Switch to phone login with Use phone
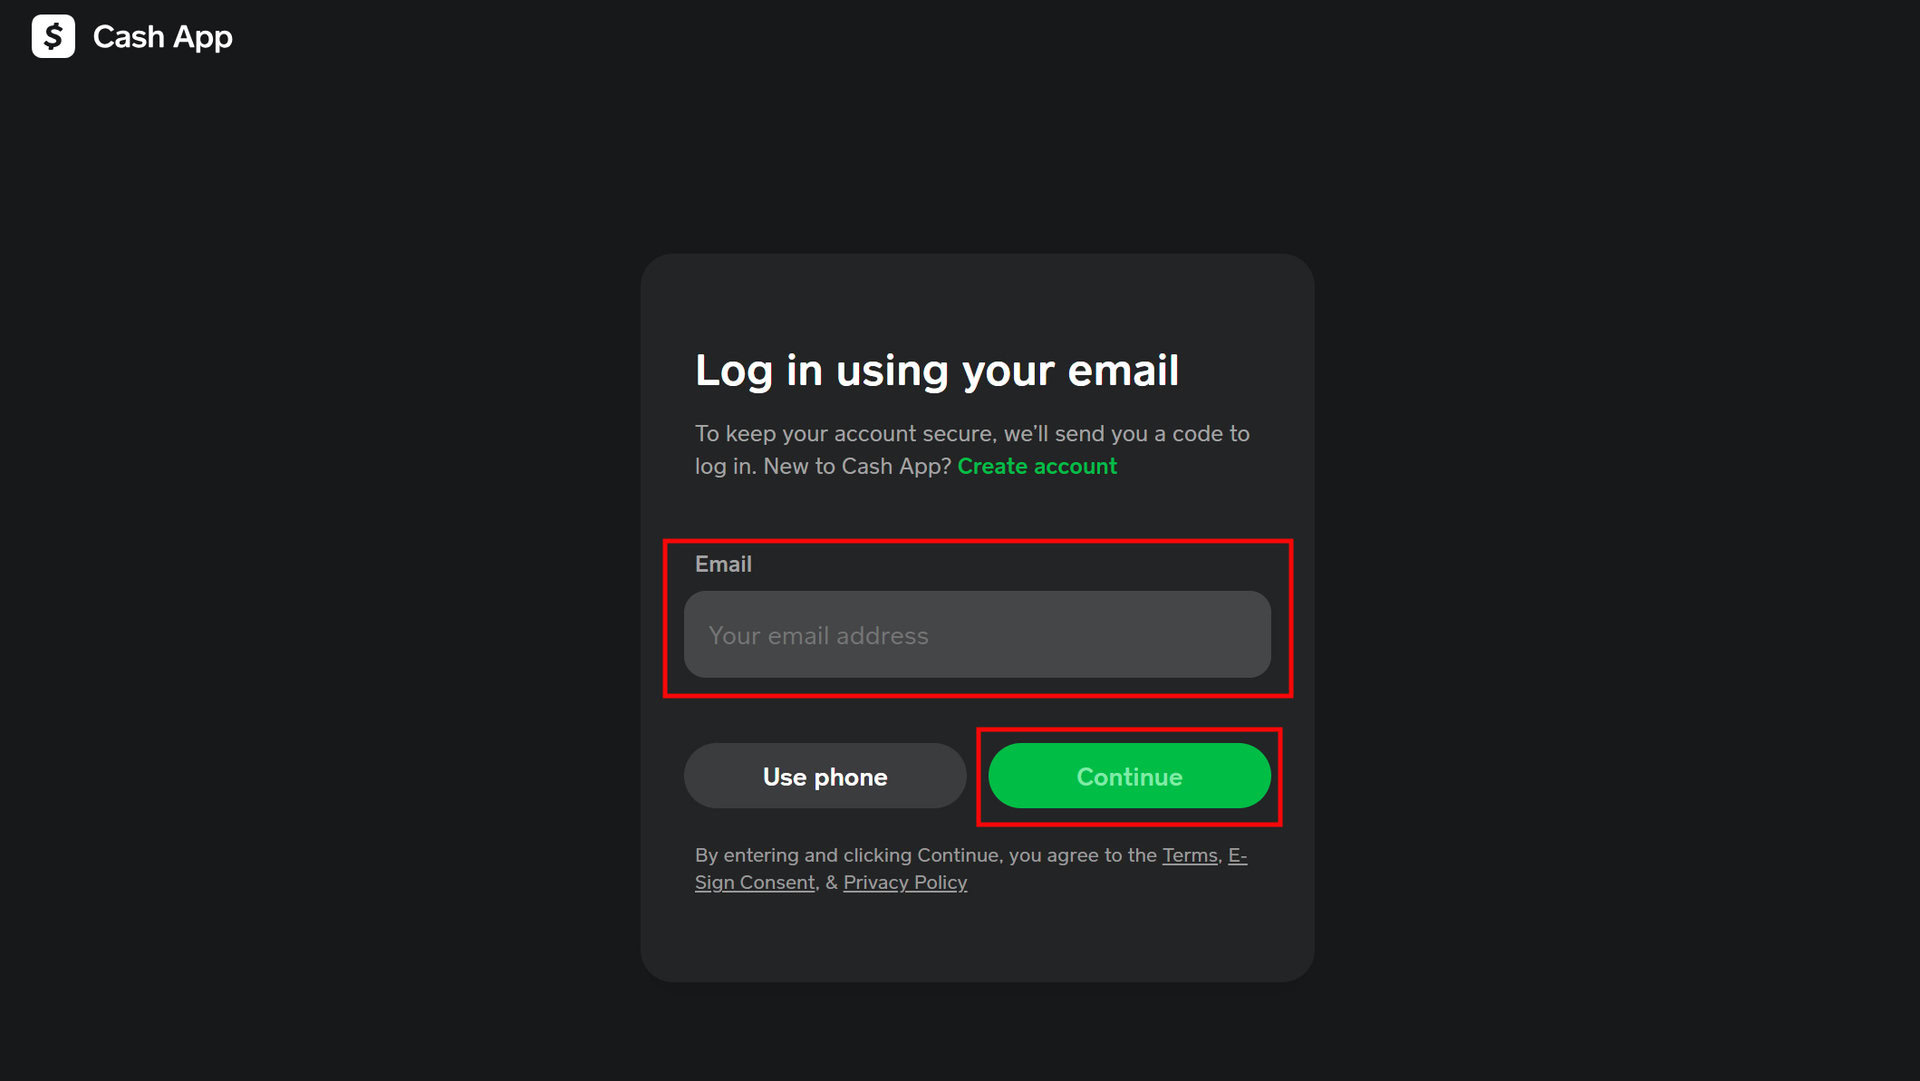1920x1081 pixels. [x=825, y=777]
